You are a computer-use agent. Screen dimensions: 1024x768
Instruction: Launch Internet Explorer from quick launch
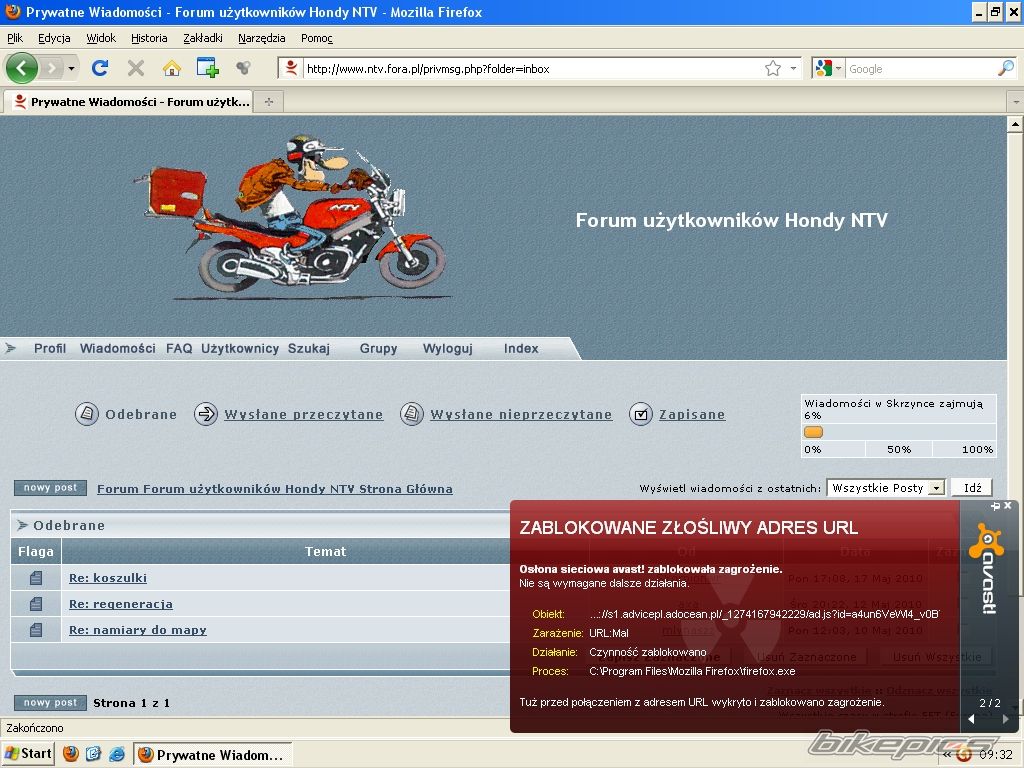tap(117, 754)
